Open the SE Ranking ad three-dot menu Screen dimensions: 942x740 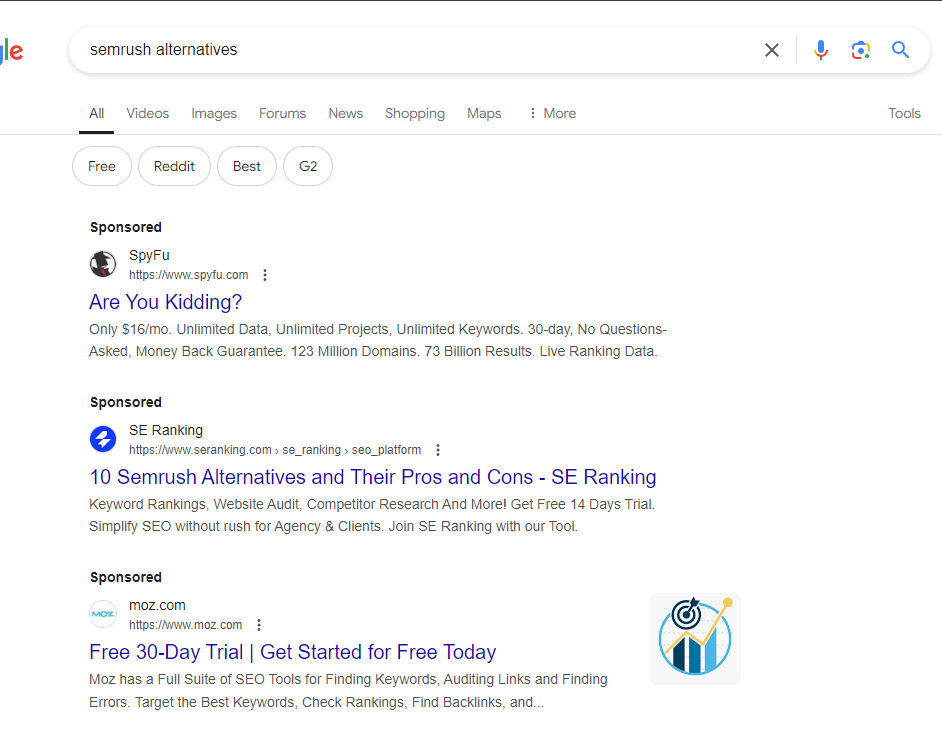(x=438, y=450)
